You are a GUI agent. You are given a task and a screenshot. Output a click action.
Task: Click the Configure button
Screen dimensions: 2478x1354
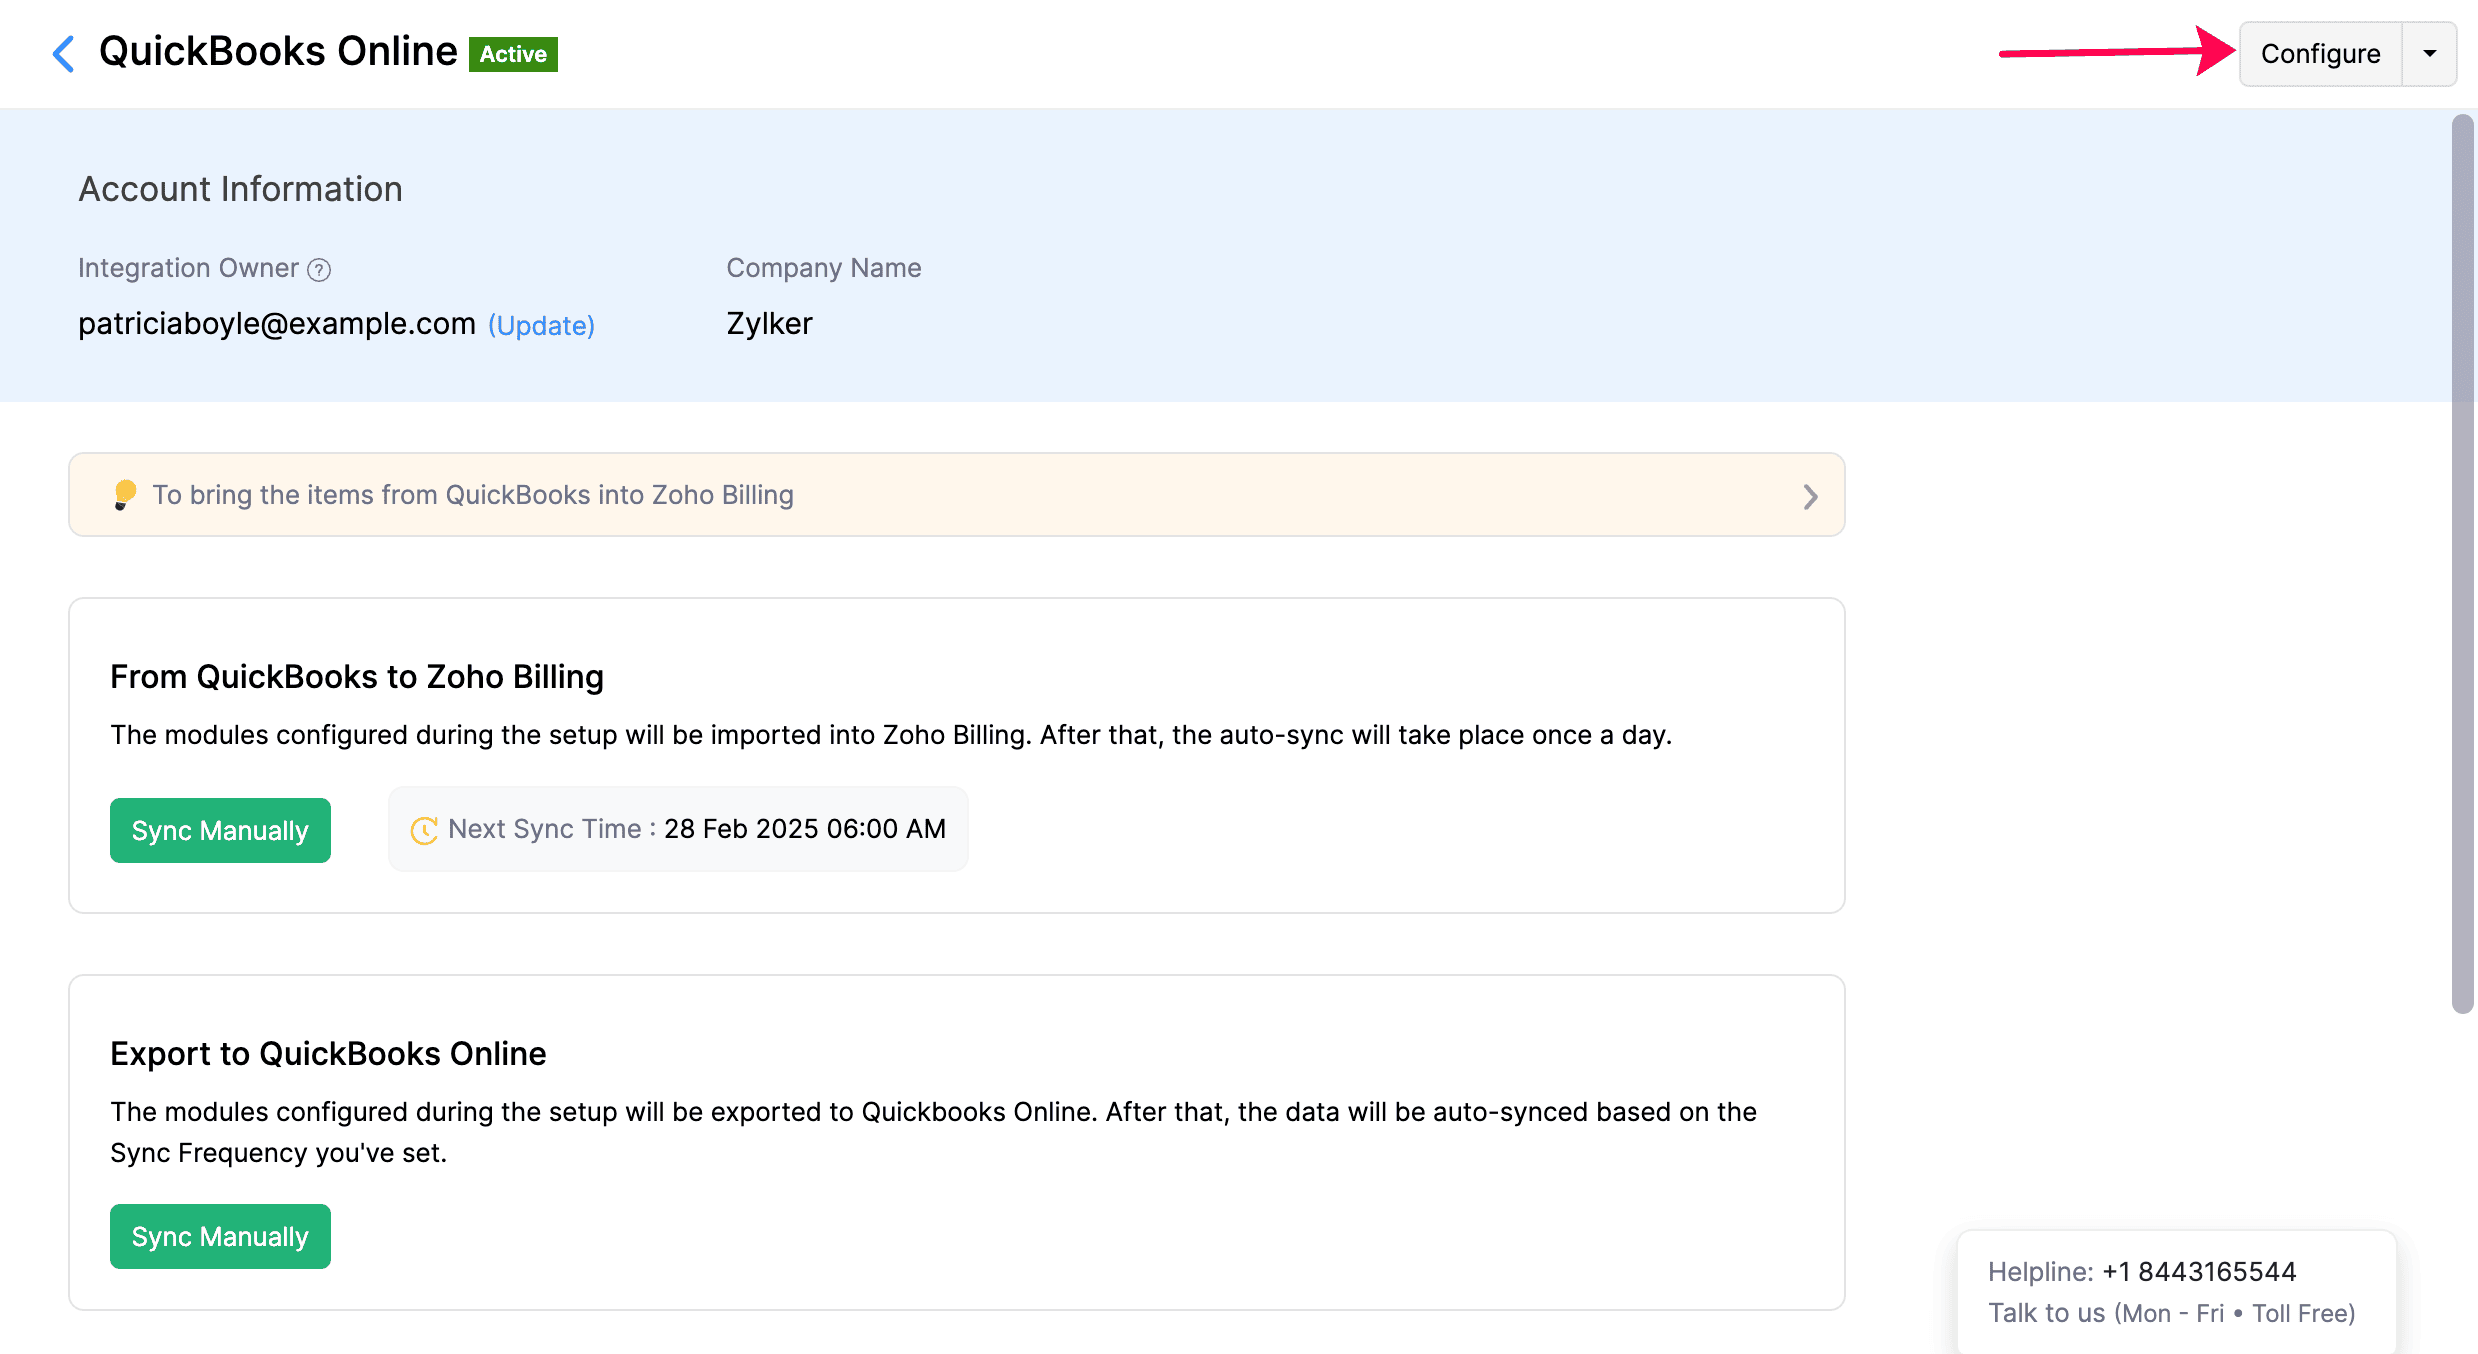point(2320,53)
